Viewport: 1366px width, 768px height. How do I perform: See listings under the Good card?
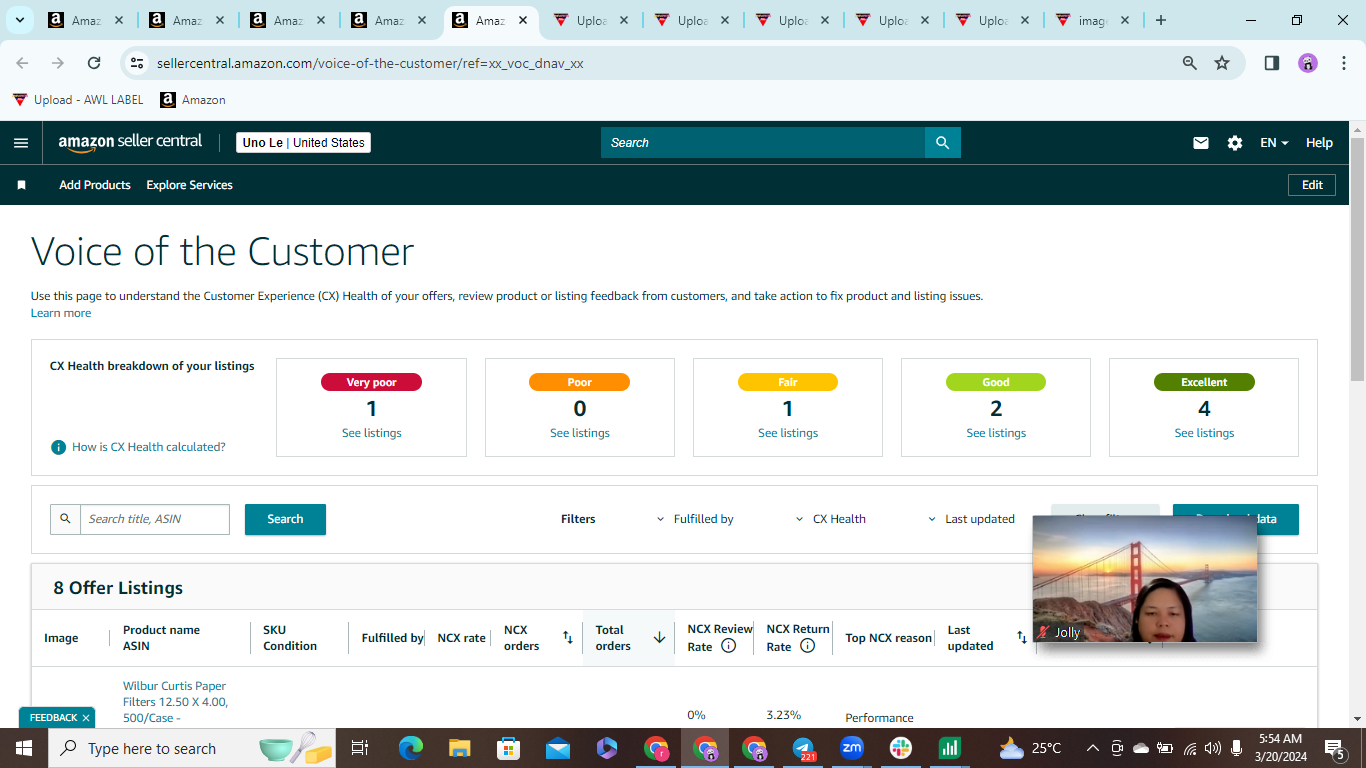(996, 433)
